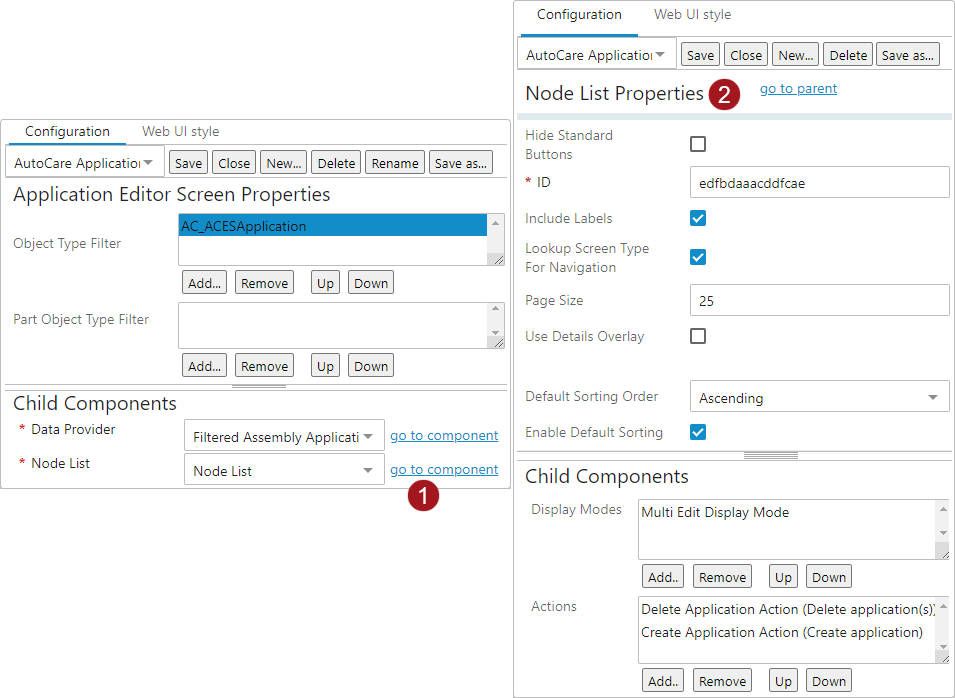The height and width of the screenshot is (698, 955).
Task: Click Close in Application Editor Screen panel
Action: click(x=234, y=163)
